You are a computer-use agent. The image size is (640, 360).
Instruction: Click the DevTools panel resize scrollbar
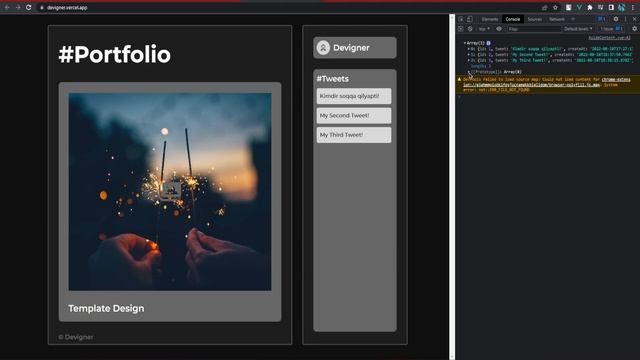[x=452, y=187]
